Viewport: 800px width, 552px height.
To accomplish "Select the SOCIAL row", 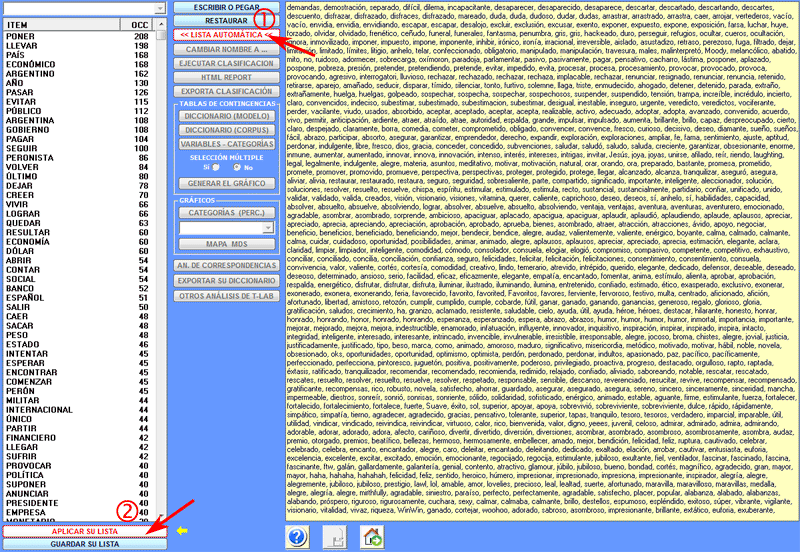I will tap(79, 279).
